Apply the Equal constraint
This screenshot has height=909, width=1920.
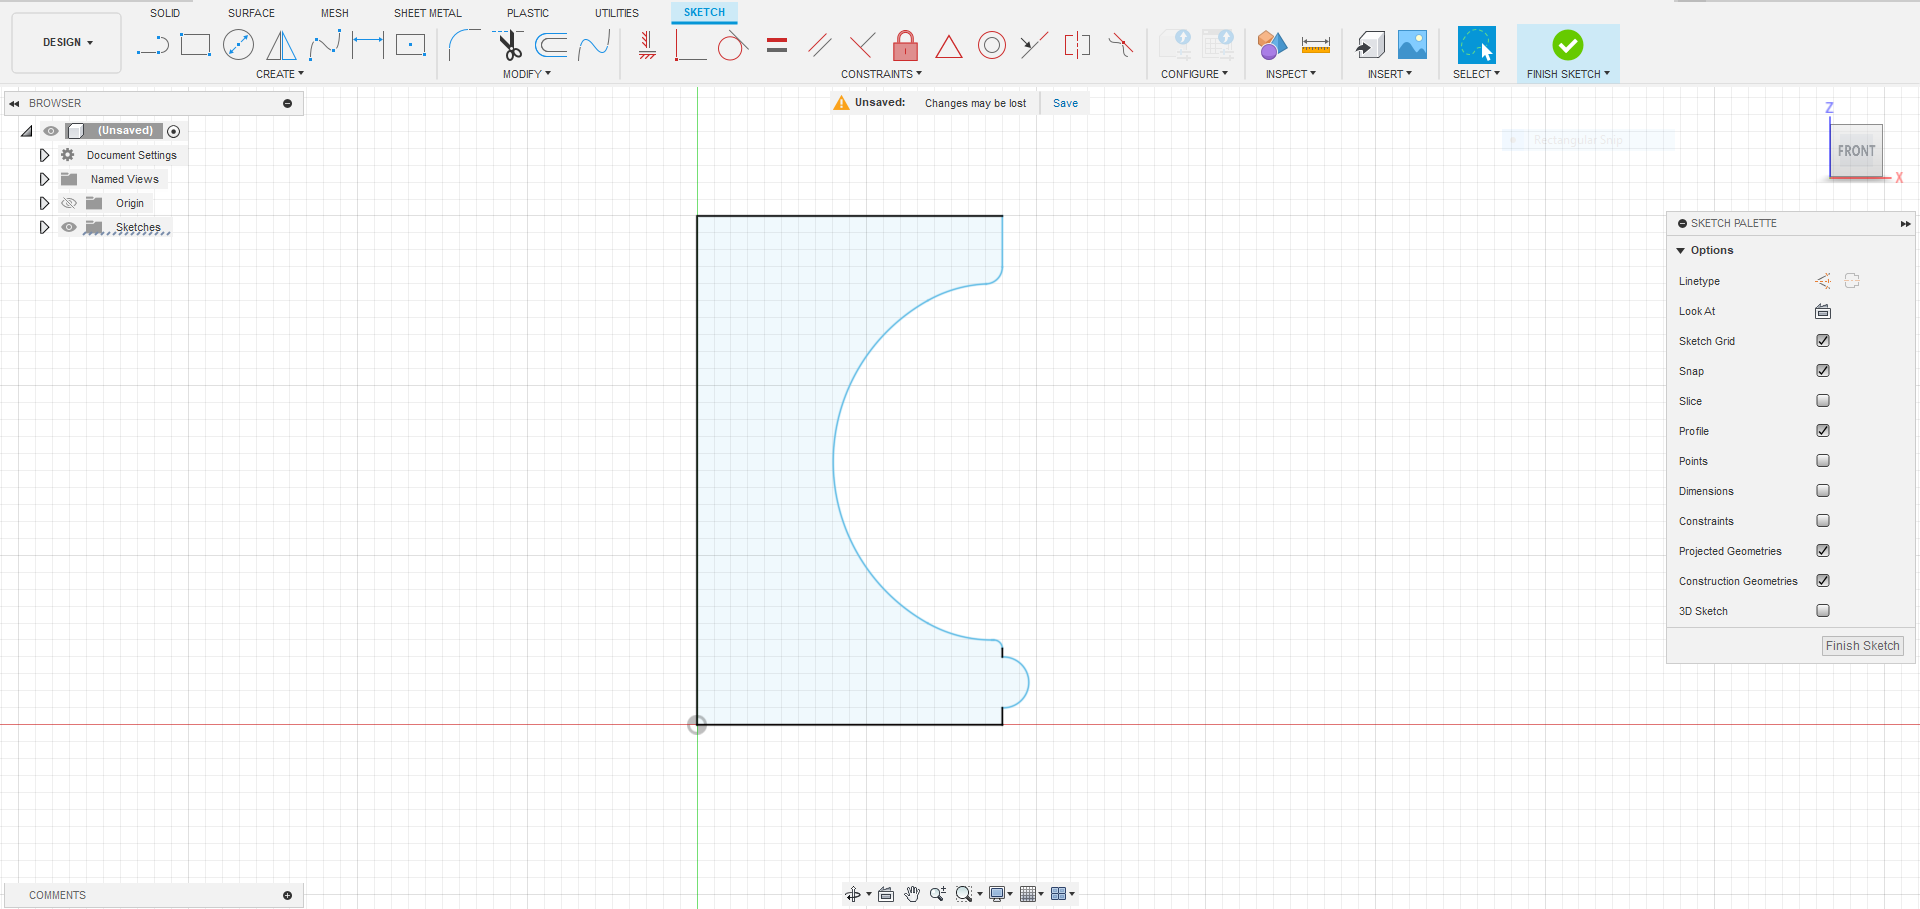[x=777, y=45]
